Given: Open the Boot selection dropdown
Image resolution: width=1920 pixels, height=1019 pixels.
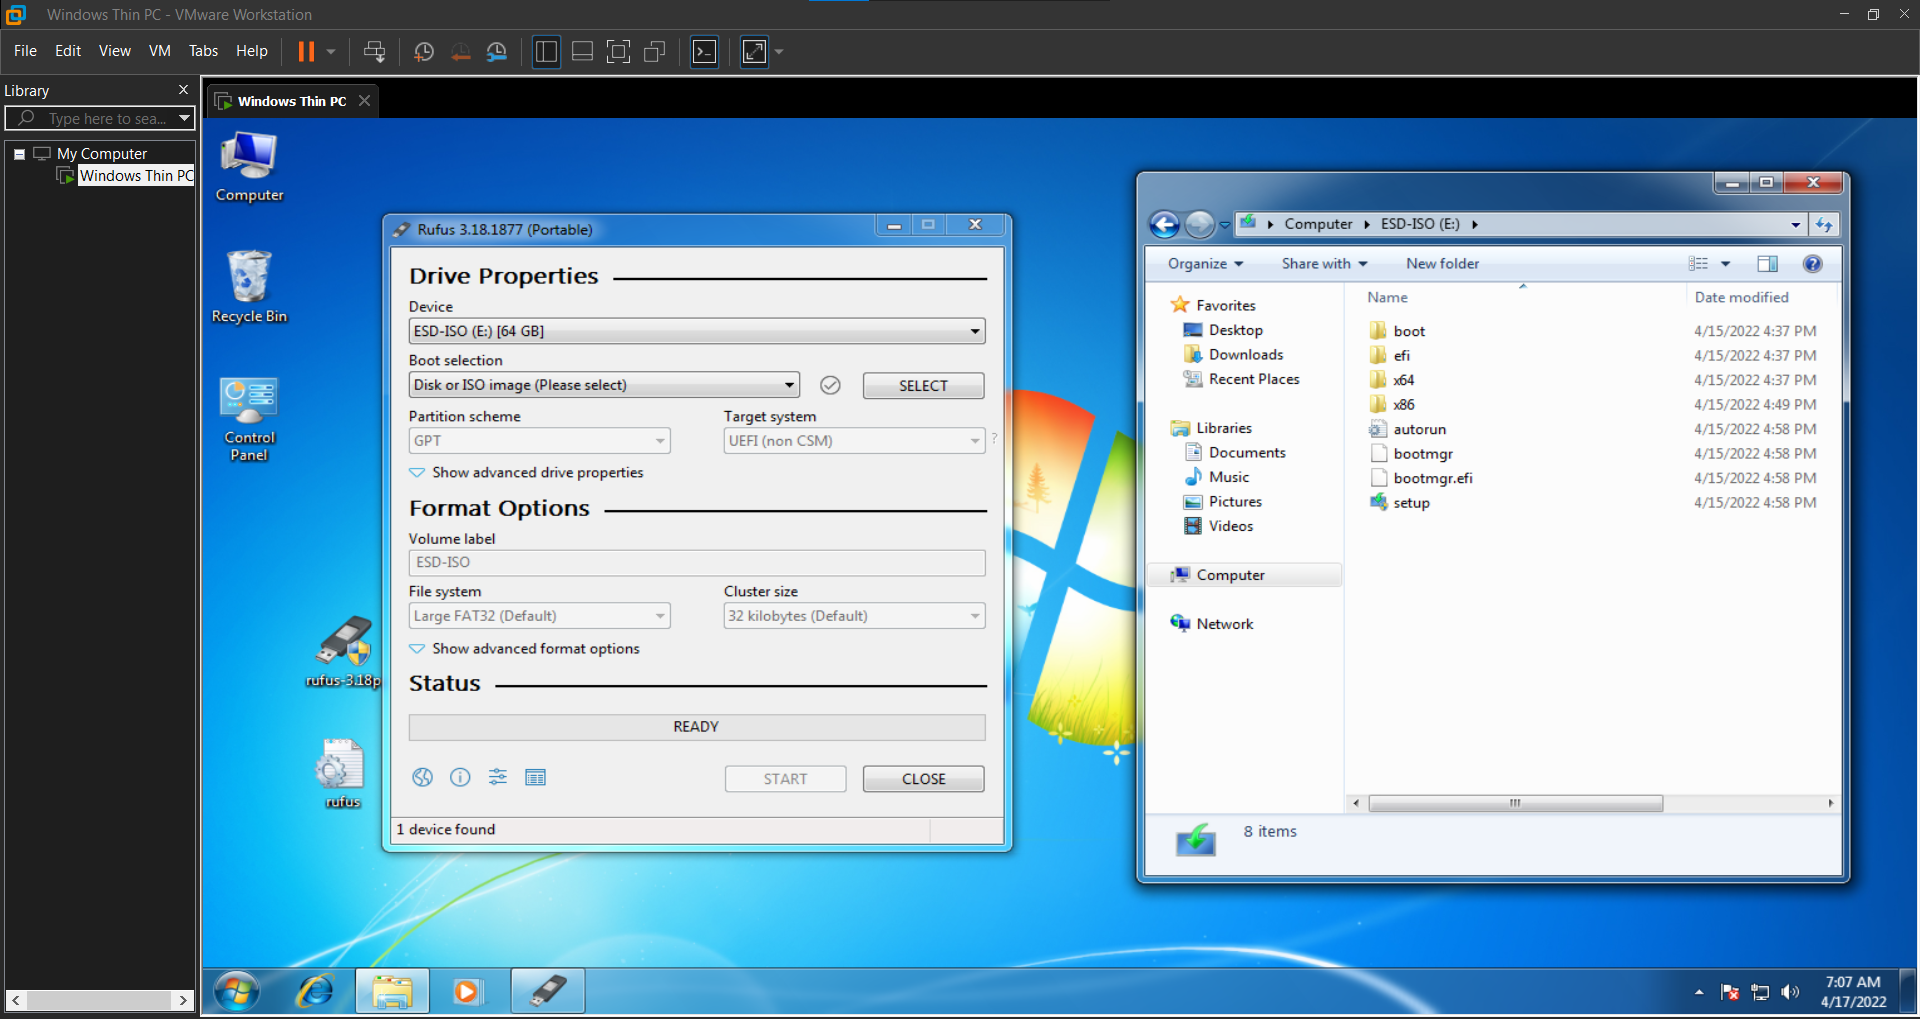Looking at the screenshot, I should click(x=604, y=386).
